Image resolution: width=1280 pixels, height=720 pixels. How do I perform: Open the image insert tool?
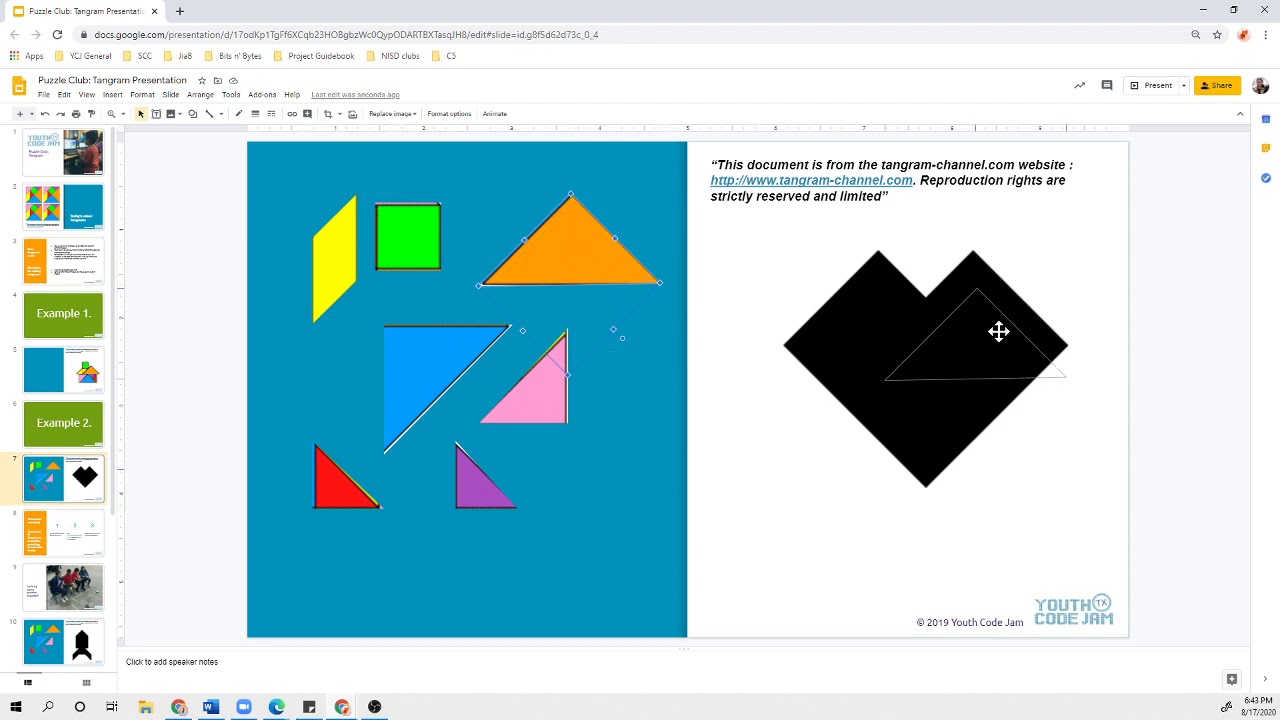click(171, 113)
